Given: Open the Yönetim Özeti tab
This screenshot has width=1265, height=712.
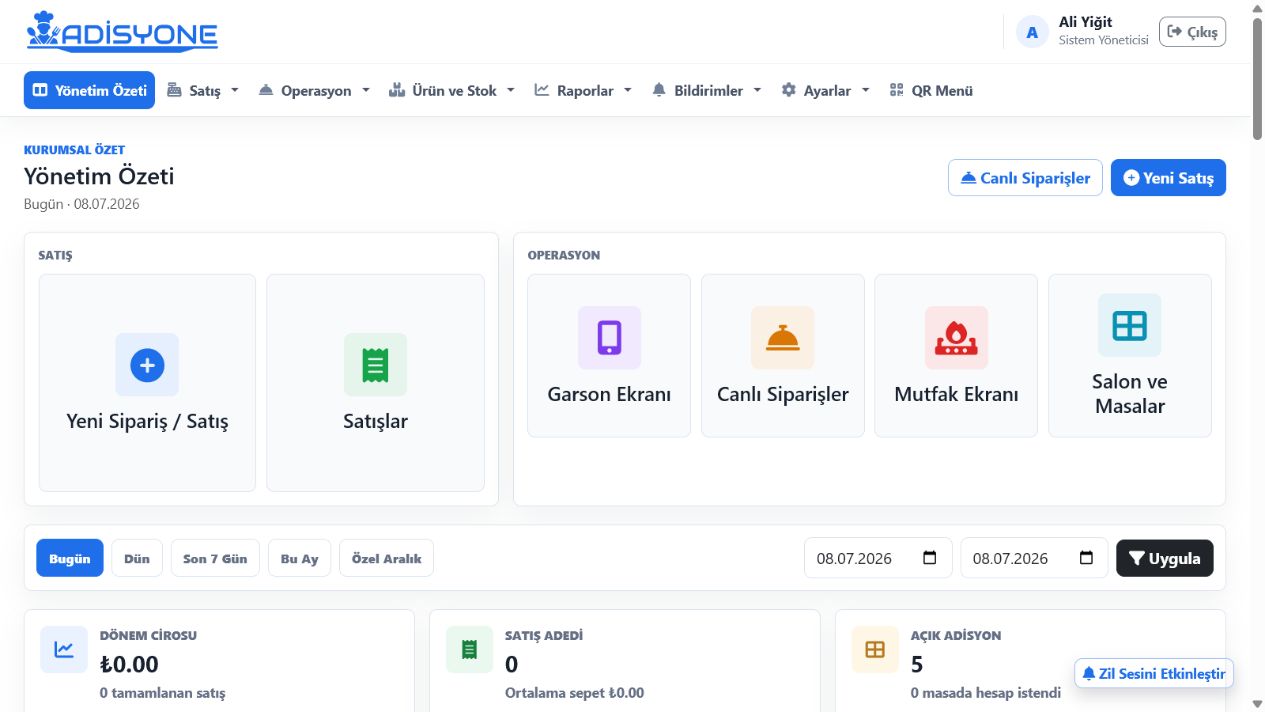Looking at the screenshot, I should 89,90.
